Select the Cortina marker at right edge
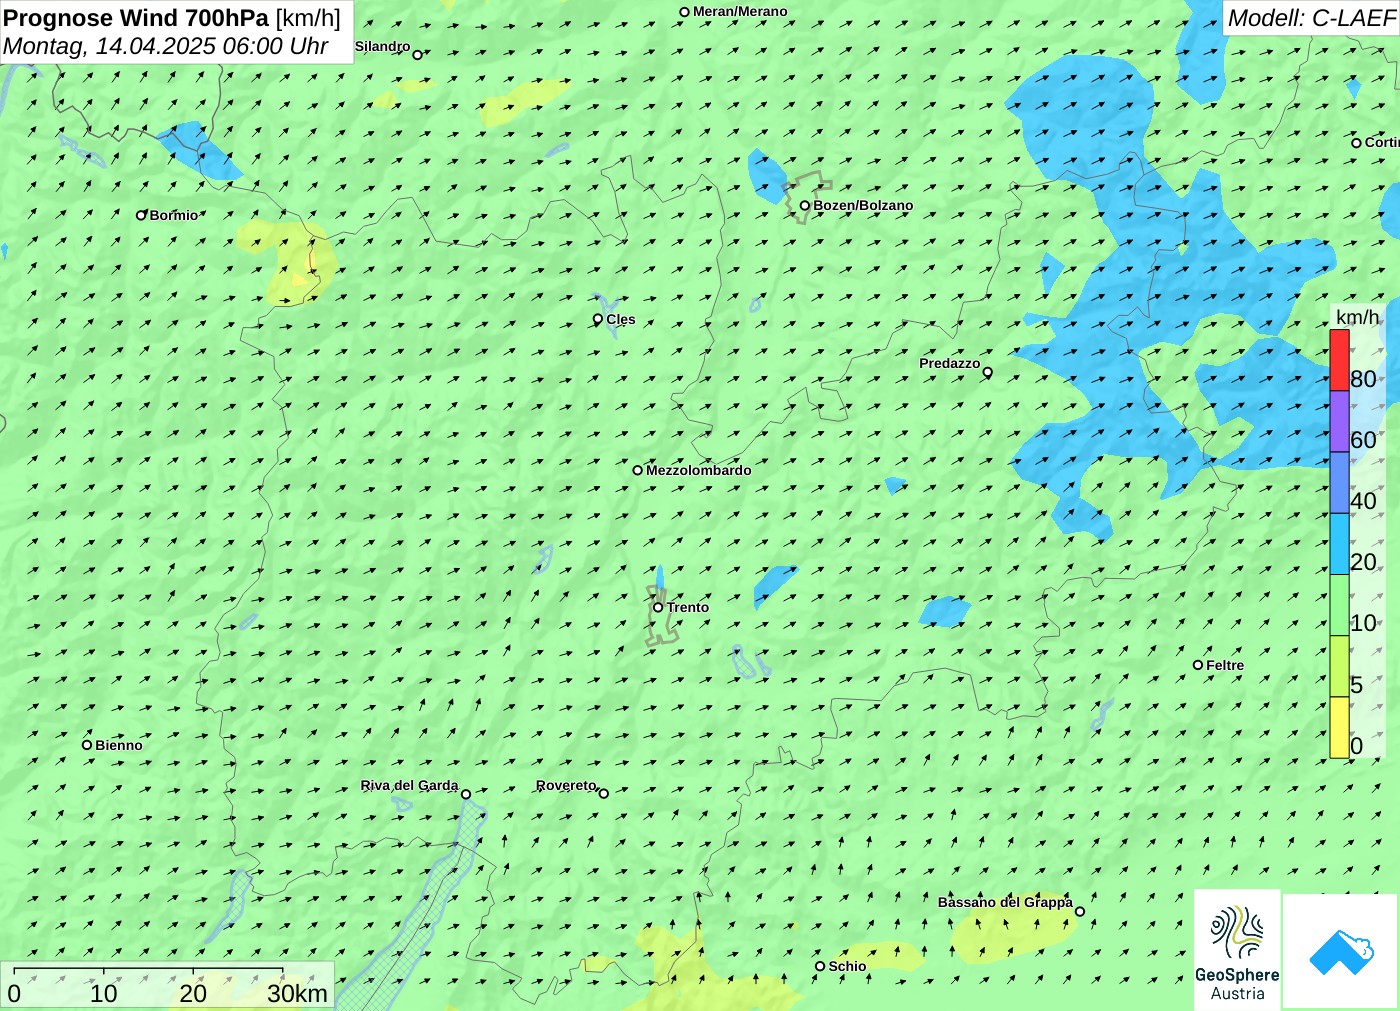The width and height of the screenshot is (1400, 1011). pyautogui.click(x=1356, y=143)
